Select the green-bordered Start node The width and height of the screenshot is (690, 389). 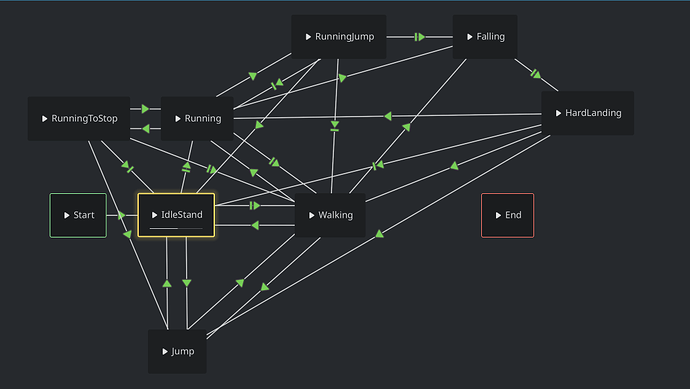78,215
